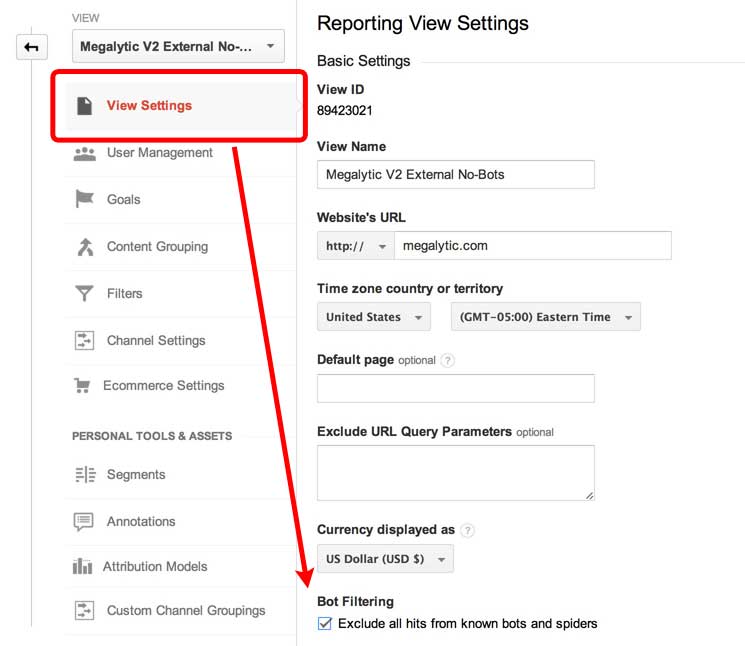The height and width of the screenshot is (646, 745).
Task: Click the Filters funnel icon
Action: point(84,293)
